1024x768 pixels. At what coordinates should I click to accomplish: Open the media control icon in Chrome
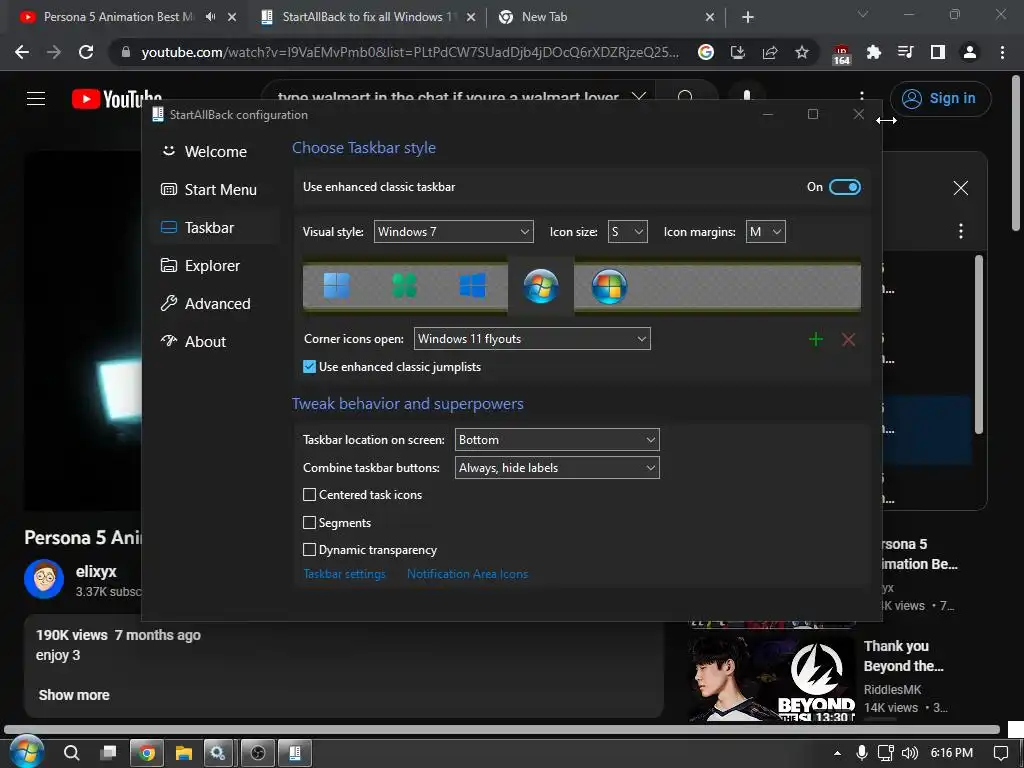click(x=905, y=52)
